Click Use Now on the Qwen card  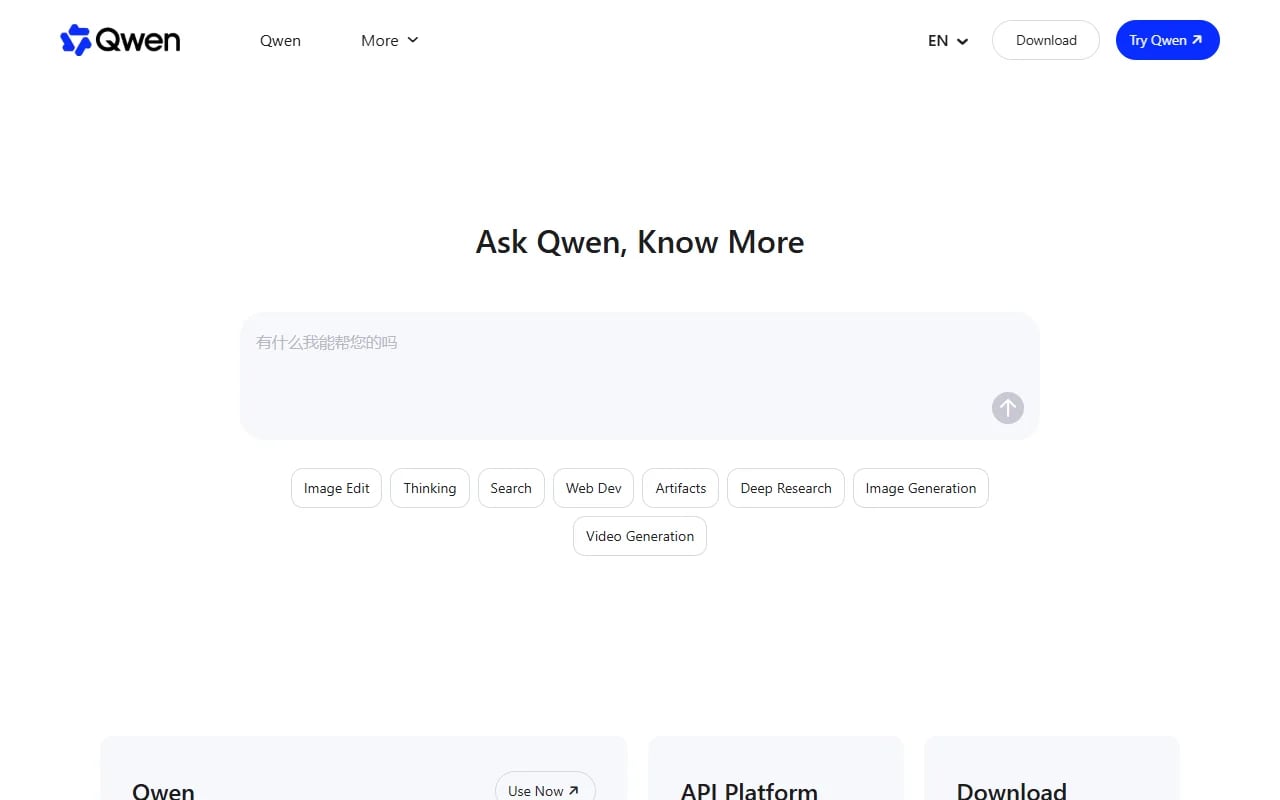pyautogui.click(x=545, y=788)
